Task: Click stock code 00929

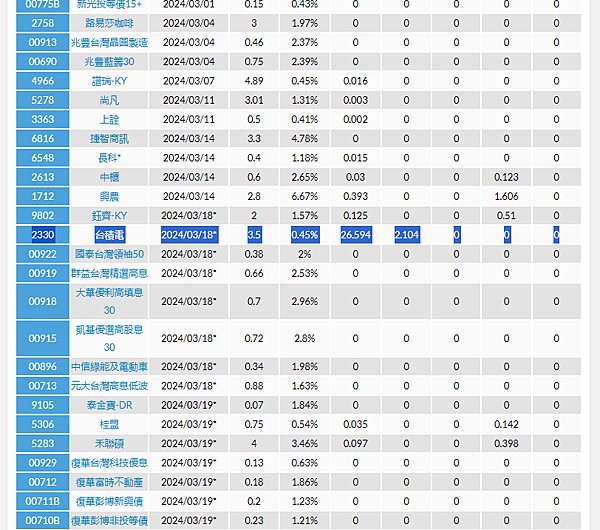Action: coord(42,463)
